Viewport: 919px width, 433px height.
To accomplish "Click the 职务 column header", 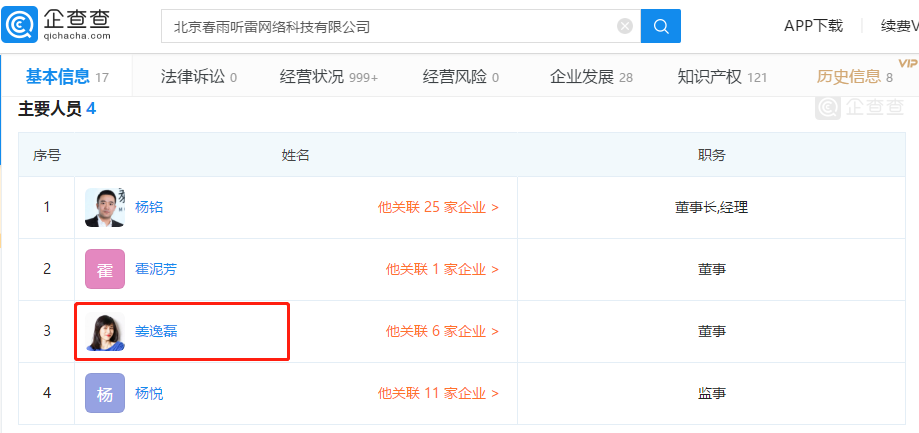I will pos(712,155).
